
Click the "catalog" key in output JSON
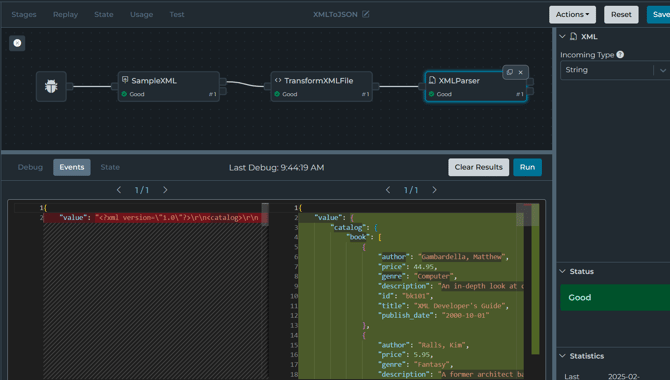349,227
